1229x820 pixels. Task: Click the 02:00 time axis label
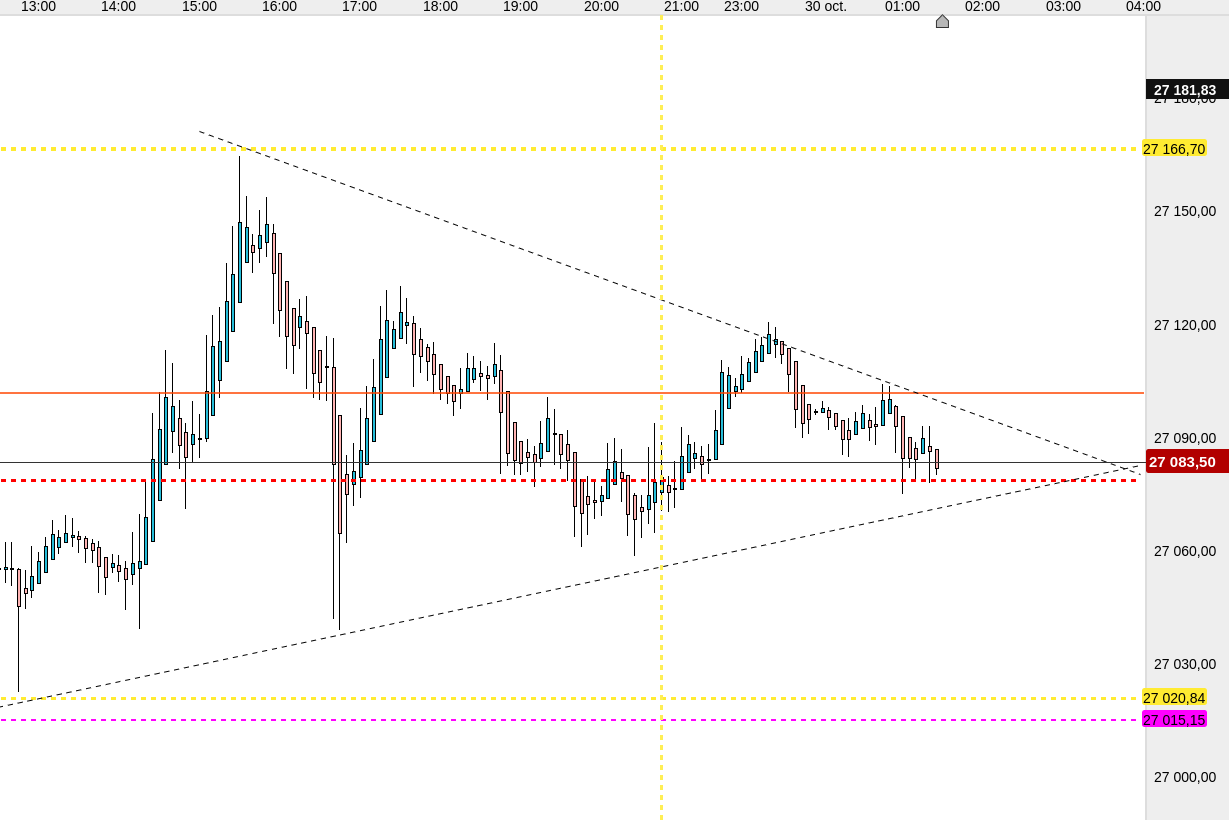[982, 6]
